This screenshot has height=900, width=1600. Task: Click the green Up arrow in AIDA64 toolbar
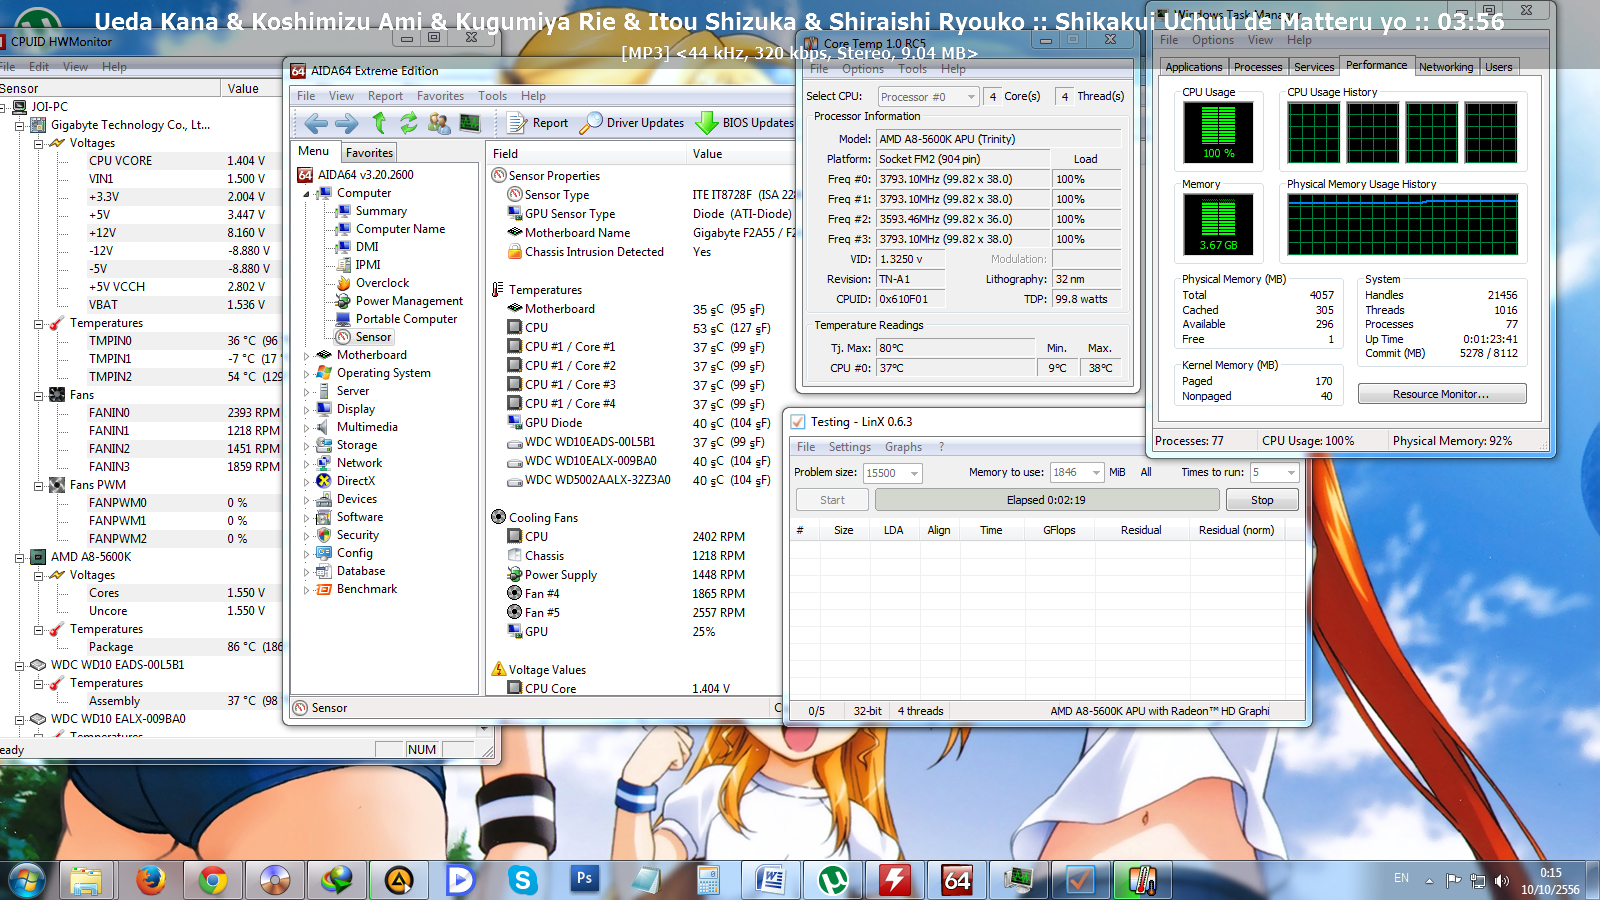(x=379, y=123)
